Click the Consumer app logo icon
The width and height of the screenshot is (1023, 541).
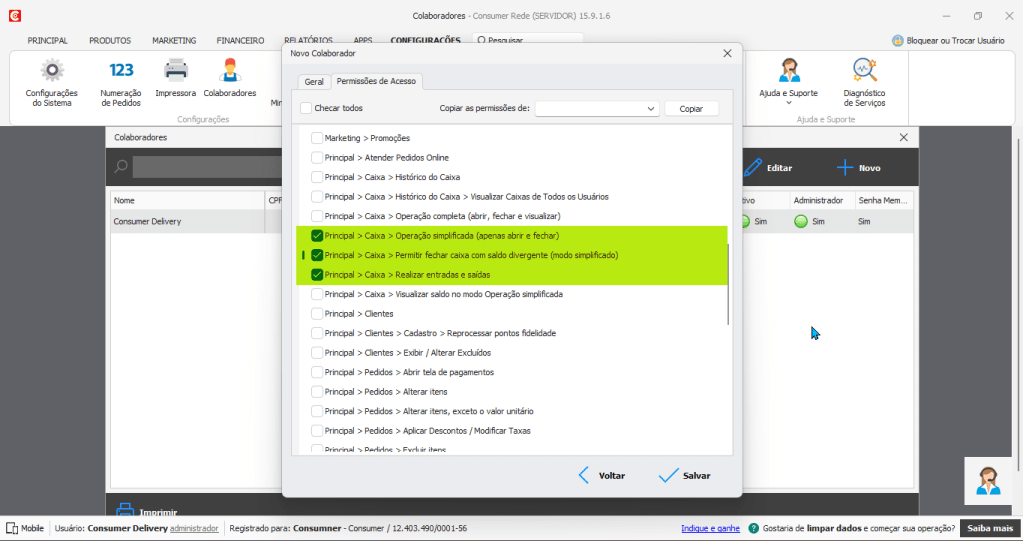tap(15, 16)
